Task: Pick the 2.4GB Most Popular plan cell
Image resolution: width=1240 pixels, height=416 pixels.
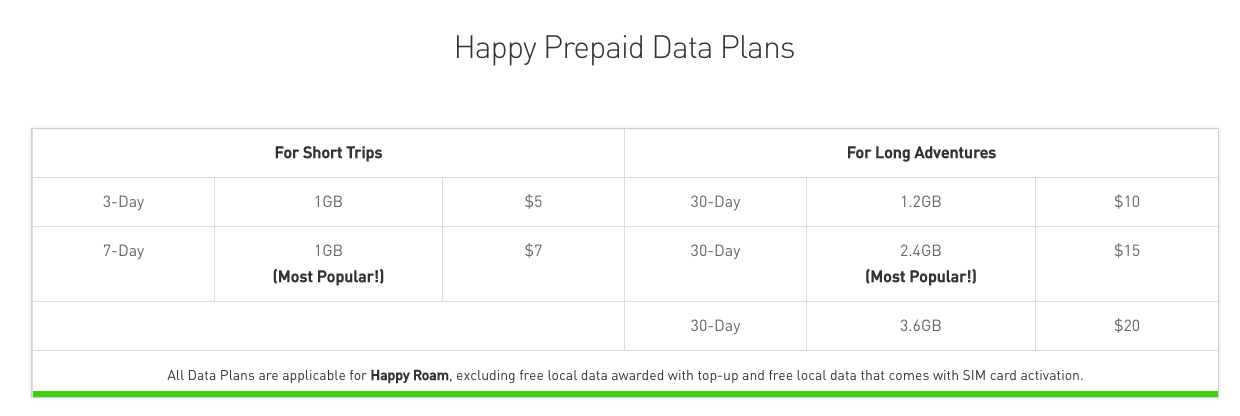Action: point(921,263)
